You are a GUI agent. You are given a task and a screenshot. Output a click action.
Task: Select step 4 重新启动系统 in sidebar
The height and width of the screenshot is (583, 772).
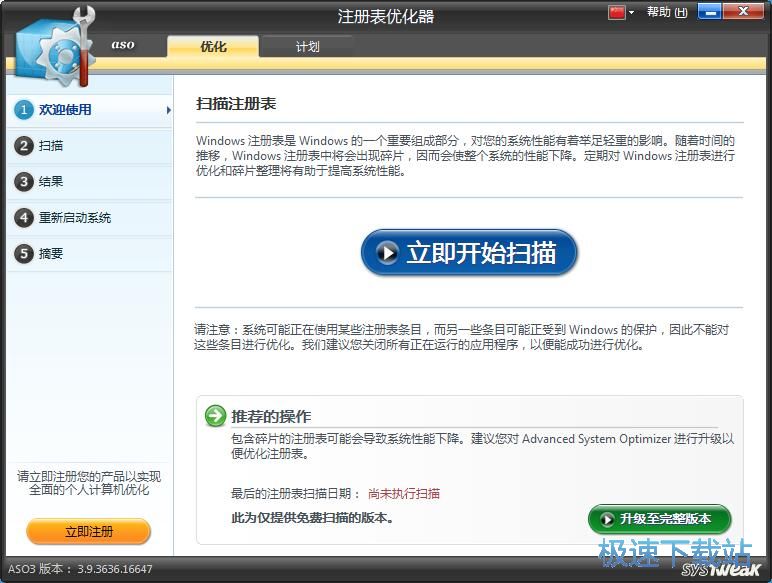[x=90, y=218]
